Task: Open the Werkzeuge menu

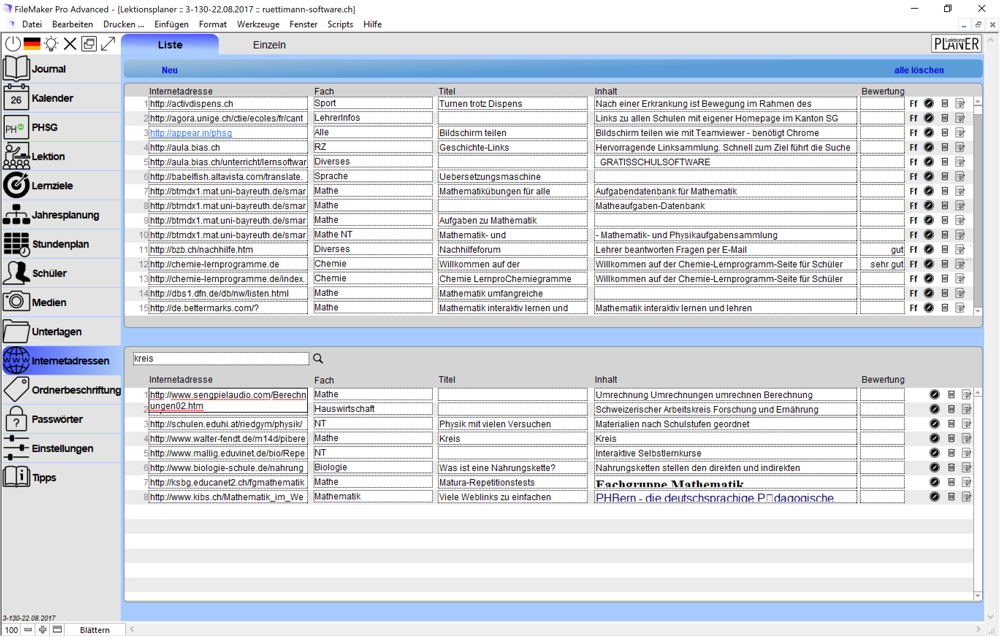Action: pyautogui.click(x=258, y=24)
